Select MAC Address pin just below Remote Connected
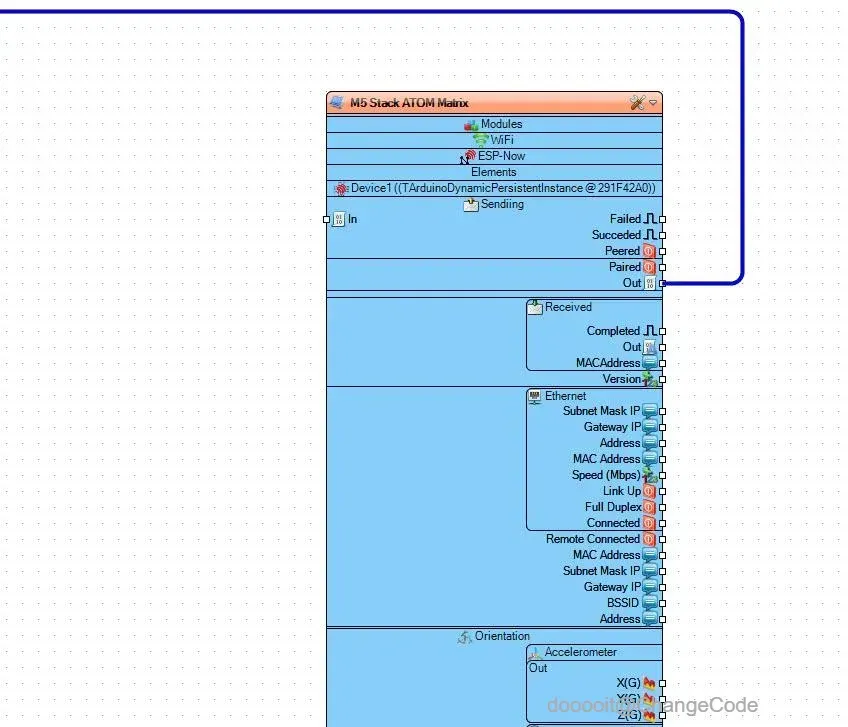Screen dimensions: 848x727 [x=662, y=556]
